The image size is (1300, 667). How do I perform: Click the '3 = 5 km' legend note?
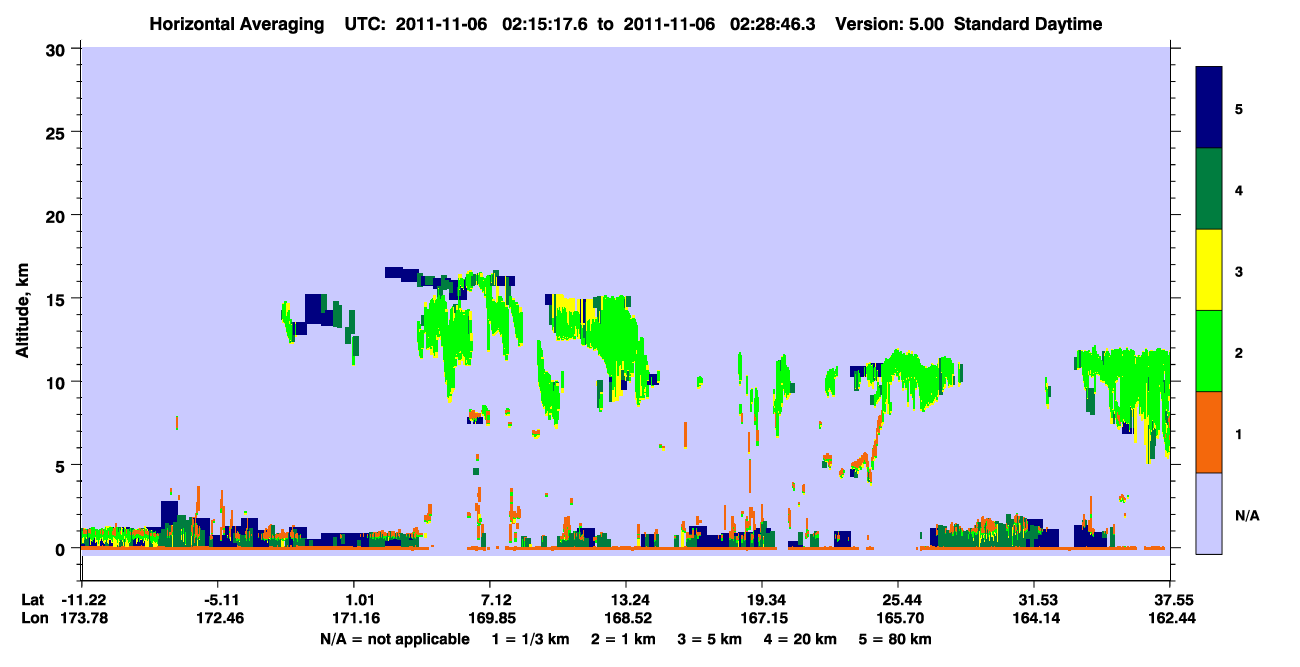710,638
